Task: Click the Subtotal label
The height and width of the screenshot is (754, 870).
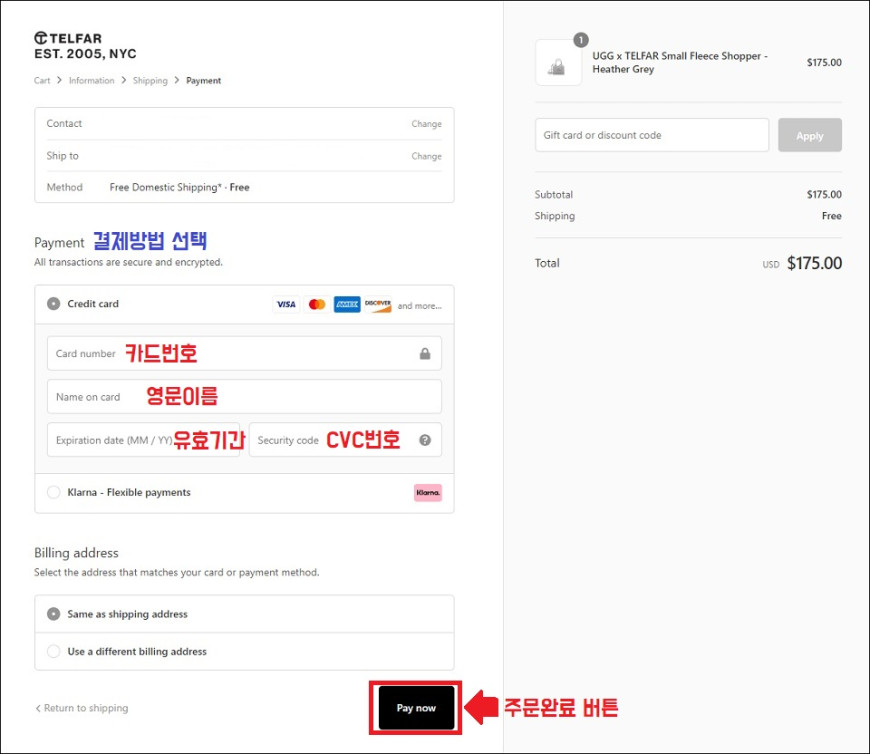Action: 554,195
